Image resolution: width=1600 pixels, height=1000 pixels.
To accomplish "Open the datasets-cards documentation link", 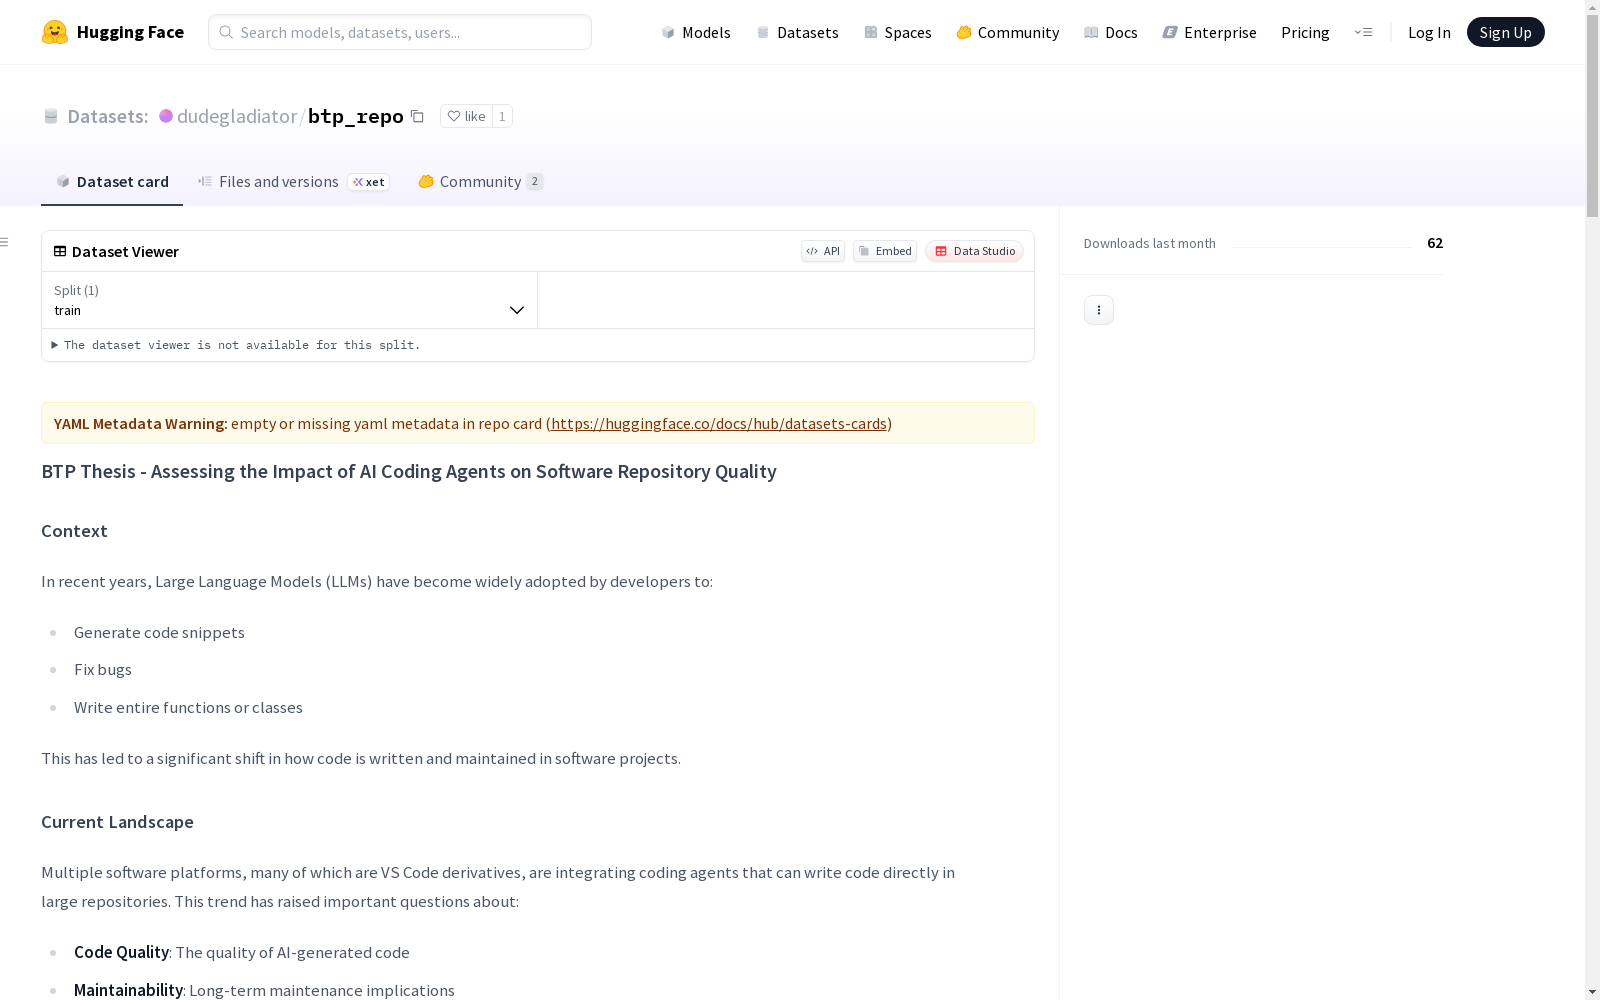I will (719, 423).
